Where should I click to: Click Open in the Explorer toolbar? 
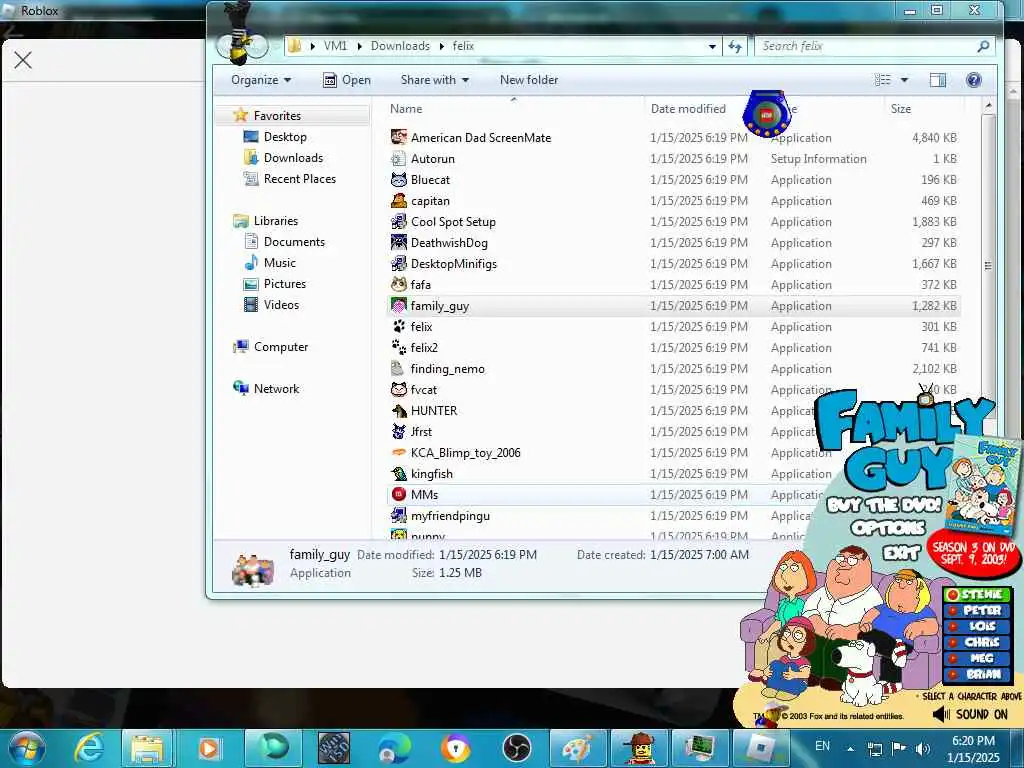click(347, 80)
